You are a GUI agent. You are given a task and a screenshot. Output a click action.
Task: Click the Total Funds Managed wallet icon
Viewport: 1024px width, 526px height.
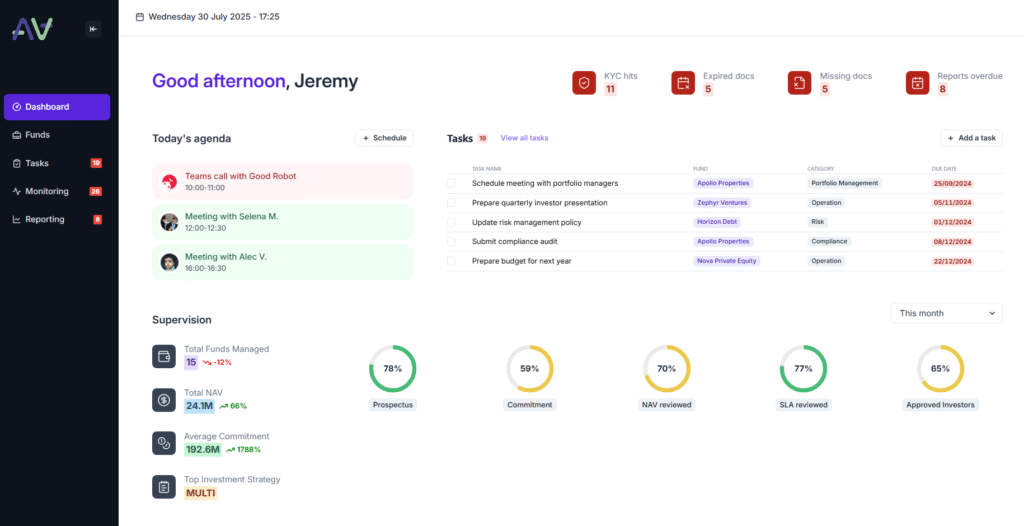click(x=164, y=356)
